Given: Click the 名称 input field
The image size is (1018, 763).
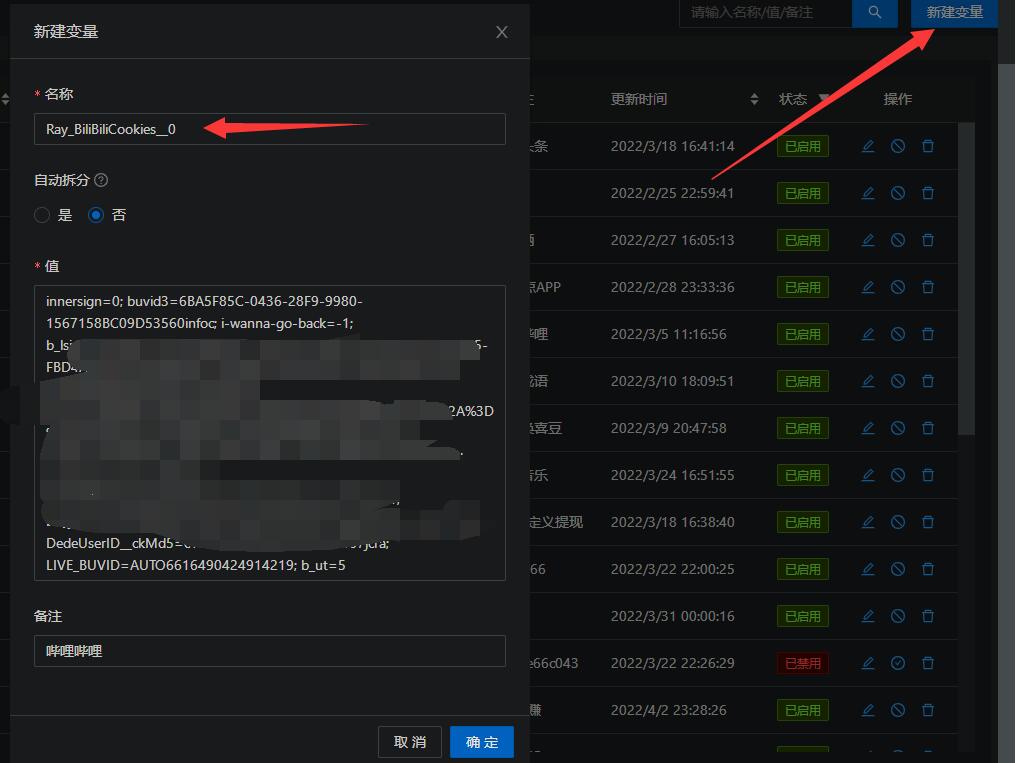Looking at the screenshot, I should coord(269,129).
